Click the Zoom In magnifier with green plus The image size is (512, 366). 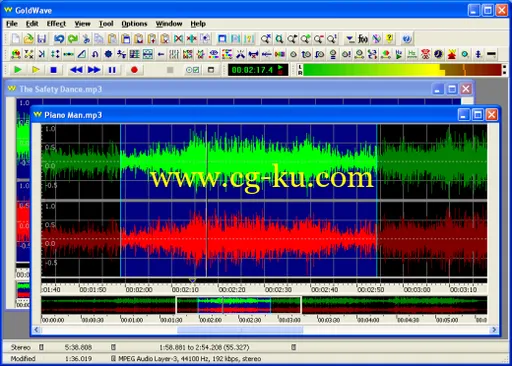[306, 39]
